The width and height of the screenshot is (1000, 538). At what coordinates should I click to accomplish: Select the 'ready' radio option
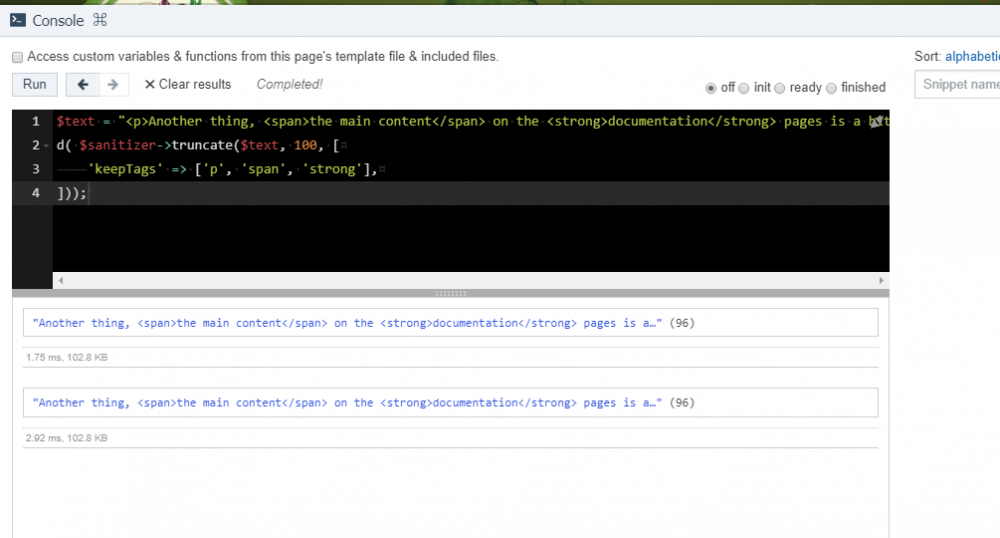pos(780,88)
